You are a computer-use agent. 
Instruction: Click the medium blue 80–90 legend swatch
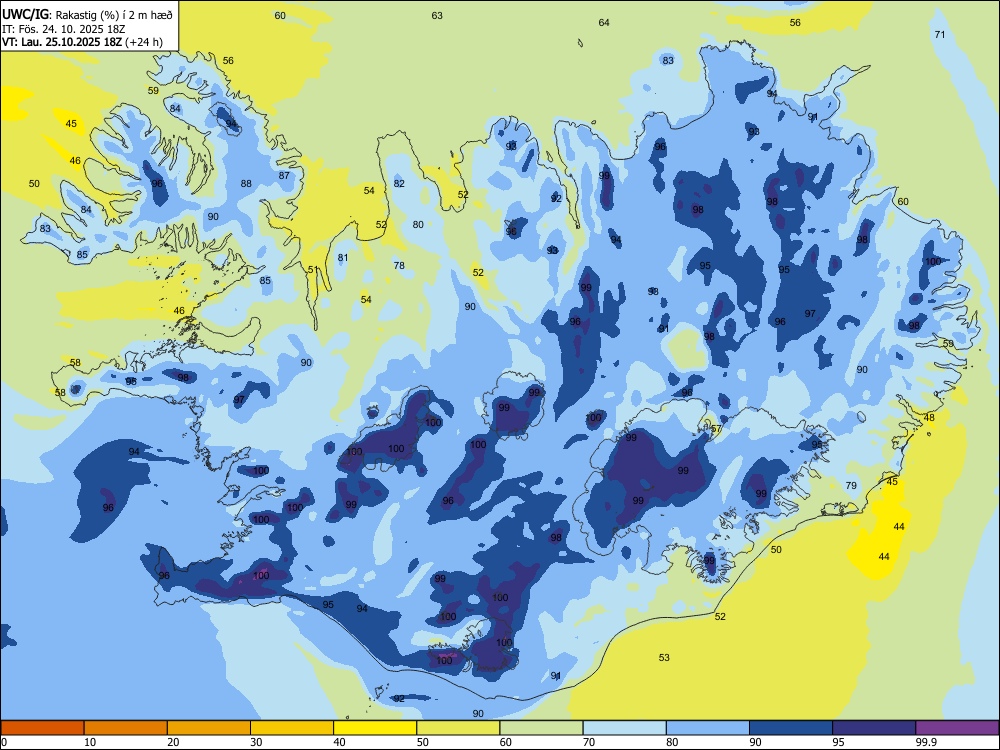(x=708, y=728)
